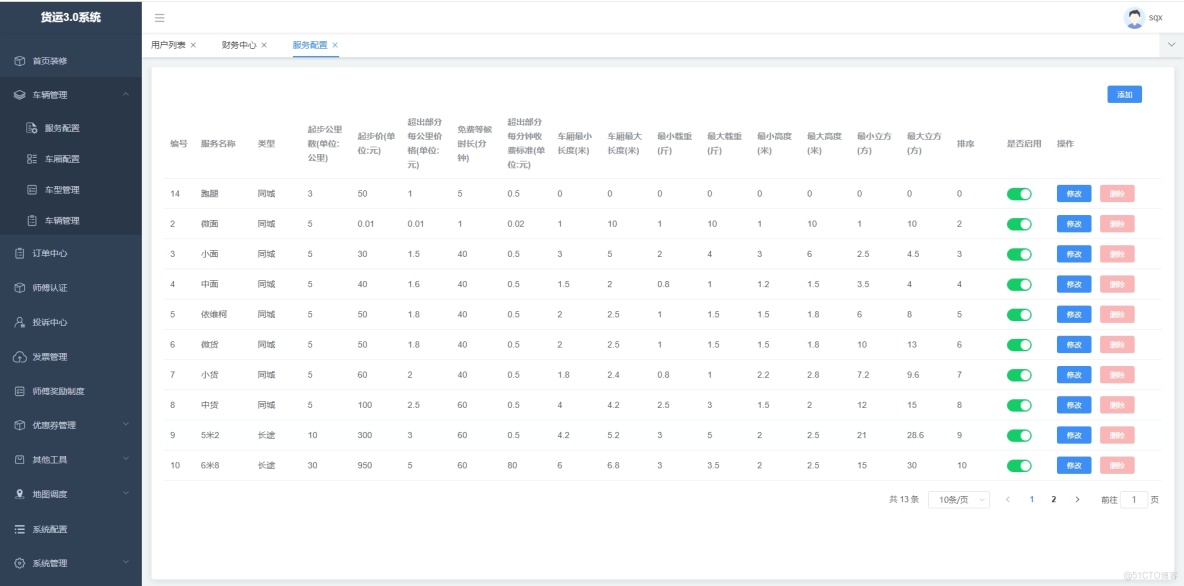Click the 车辆管理 layers icon in the 货运3.0 sidebar
1184x586 pixels.
20,95
